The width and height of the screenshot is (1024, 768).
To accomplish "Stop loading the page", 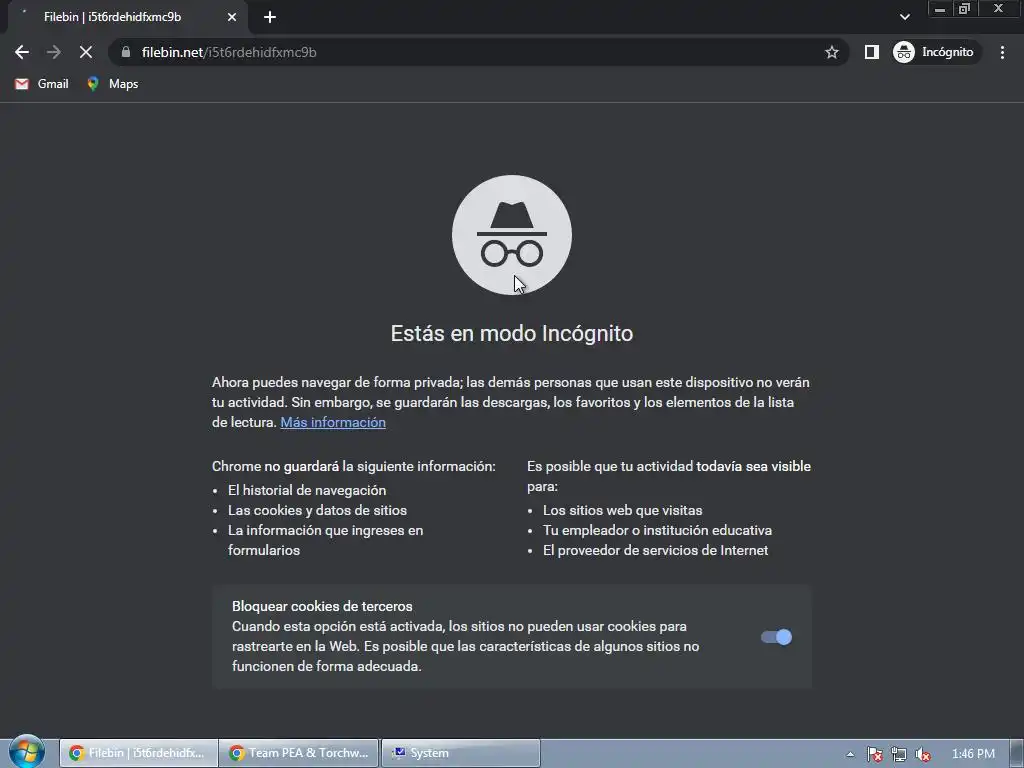I will [x=86, y=52].
